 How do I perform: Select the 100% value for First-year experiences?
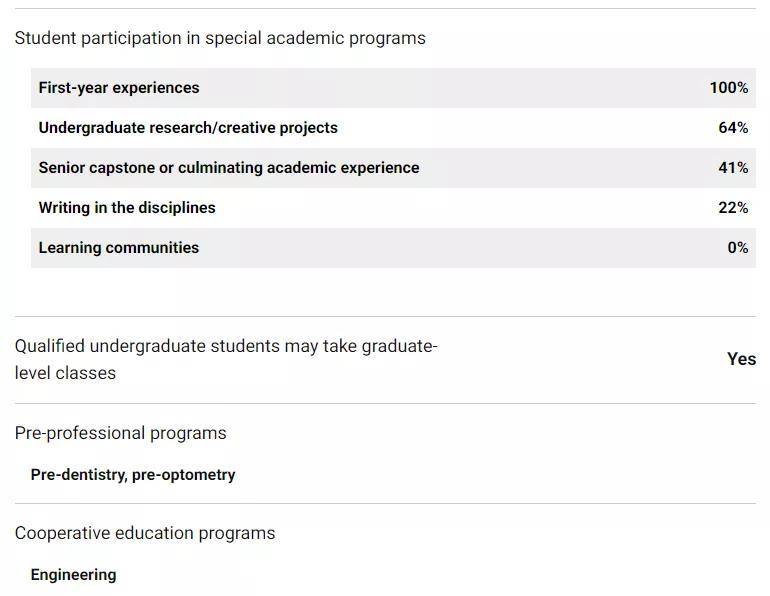(x=729, y=88)
